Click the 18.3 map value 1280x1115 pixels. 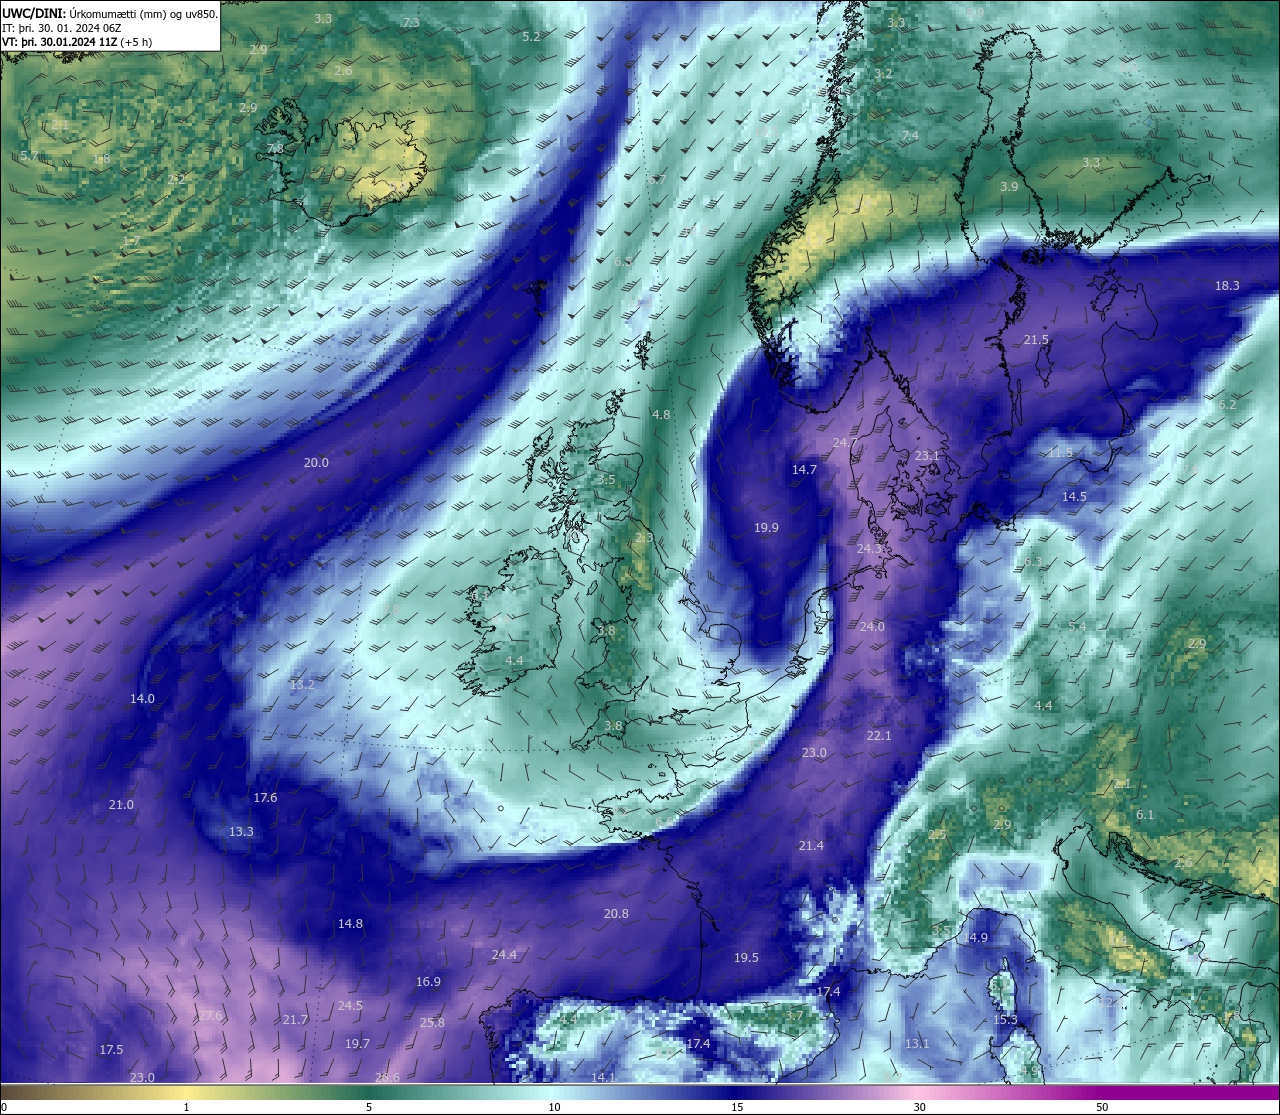point(1227,286)
